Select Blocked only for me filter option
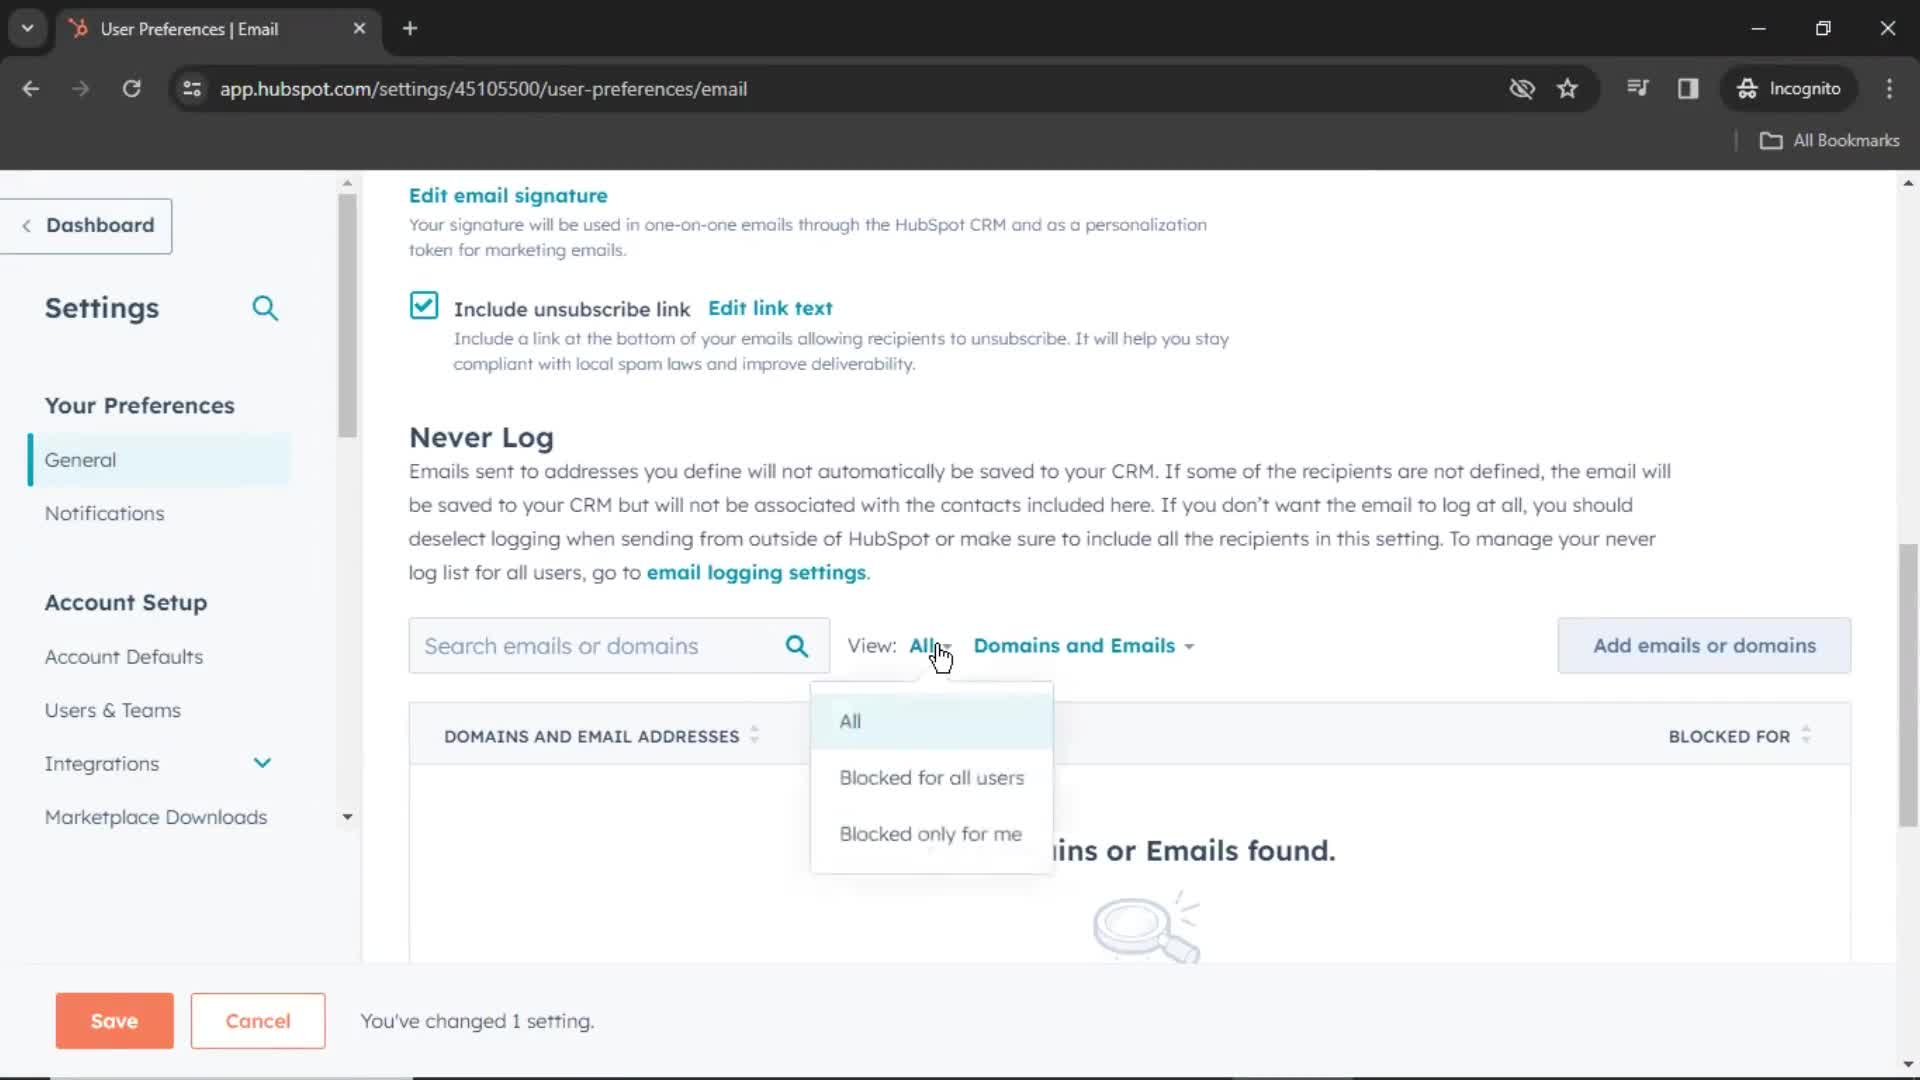Image resolution: width=1920 pixels, height=1080 pixels. pos(930,833)
